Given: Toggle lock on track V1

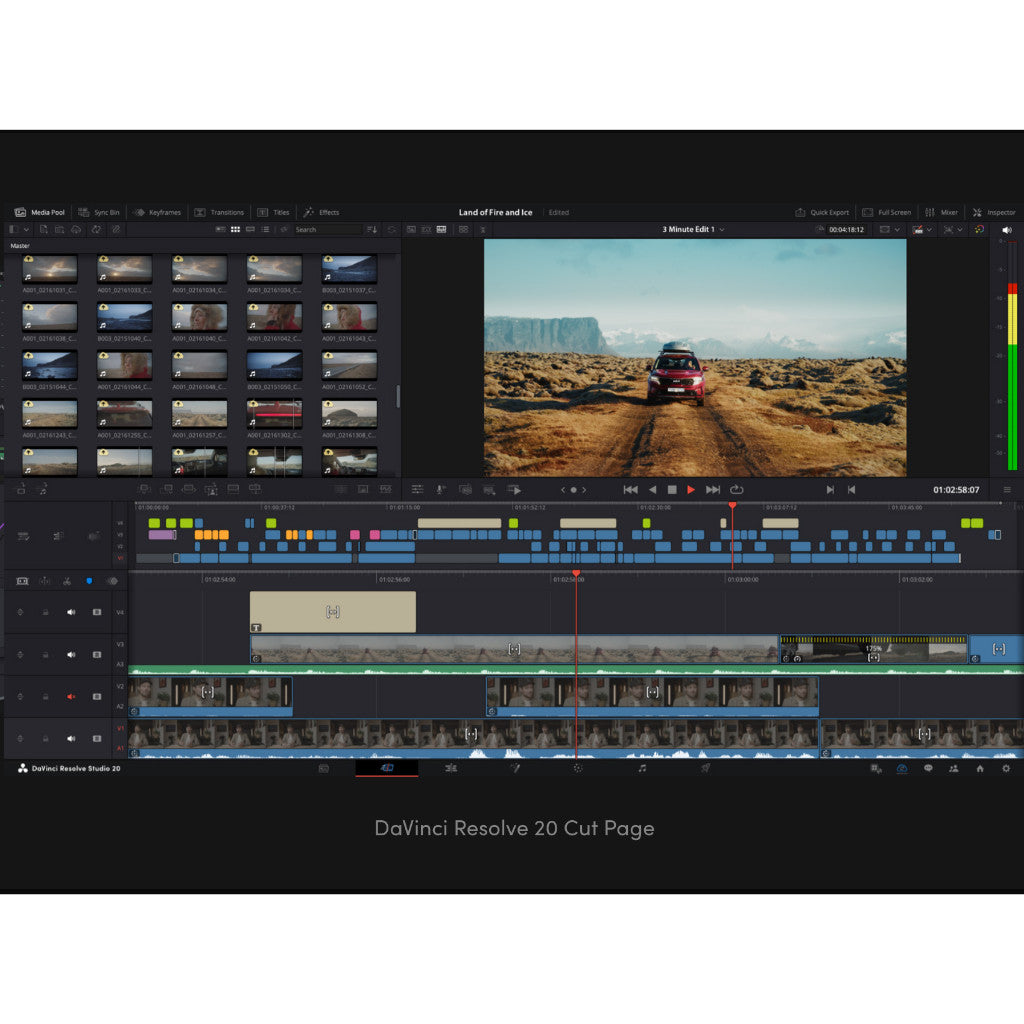Looking at the screenshot, I should pyautogui.click(x=45, y=739).
